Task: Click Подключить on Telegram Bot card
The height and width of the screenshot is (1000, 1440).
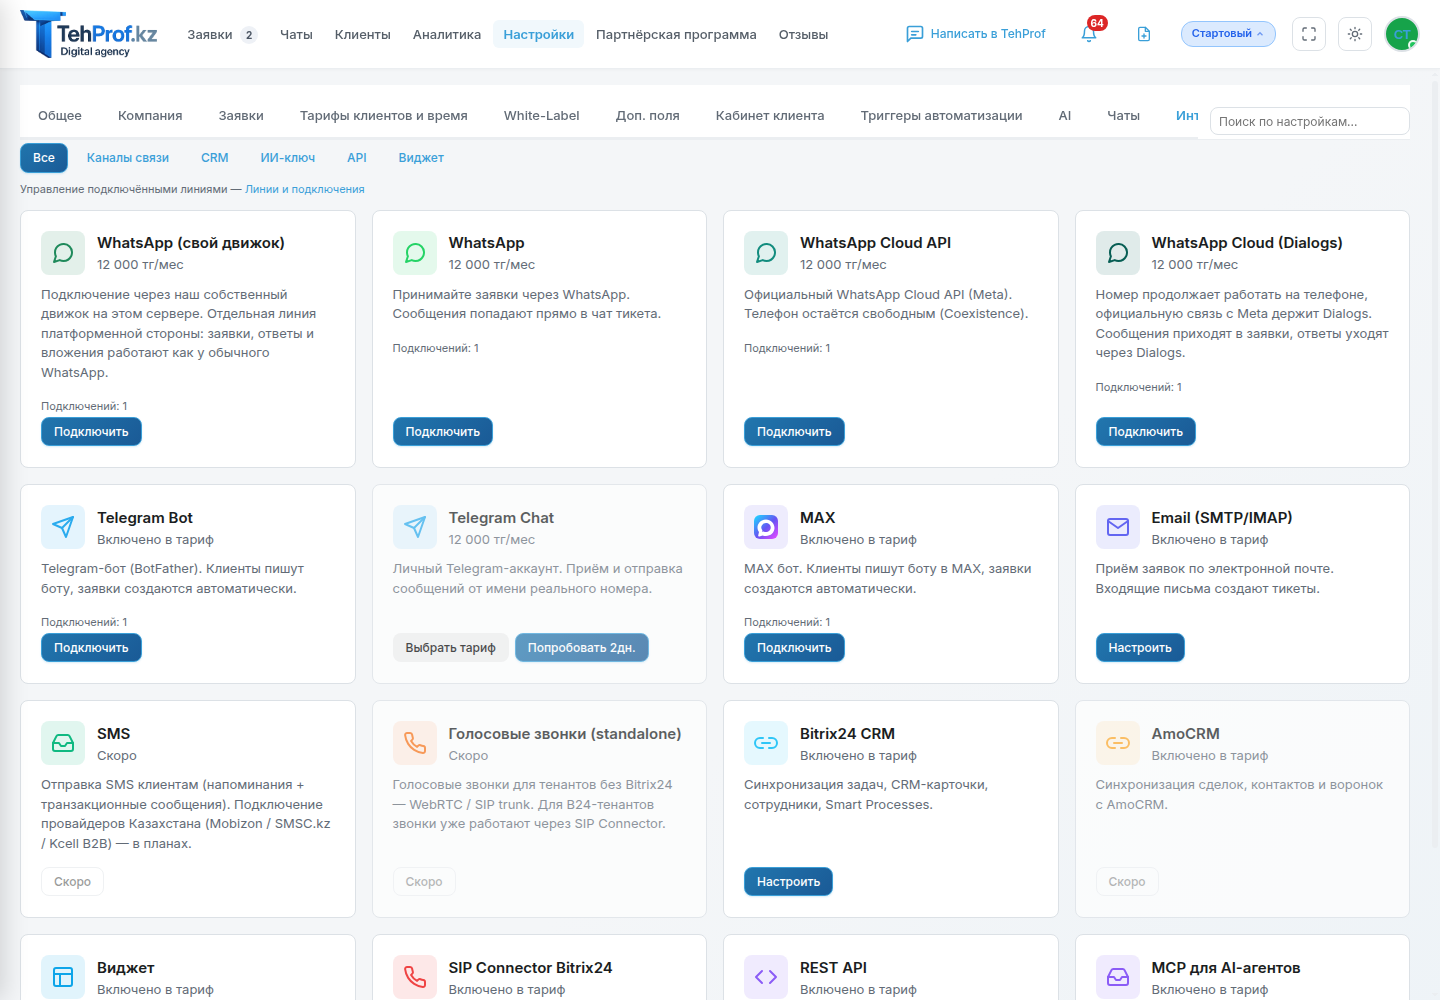Action: 91,648
